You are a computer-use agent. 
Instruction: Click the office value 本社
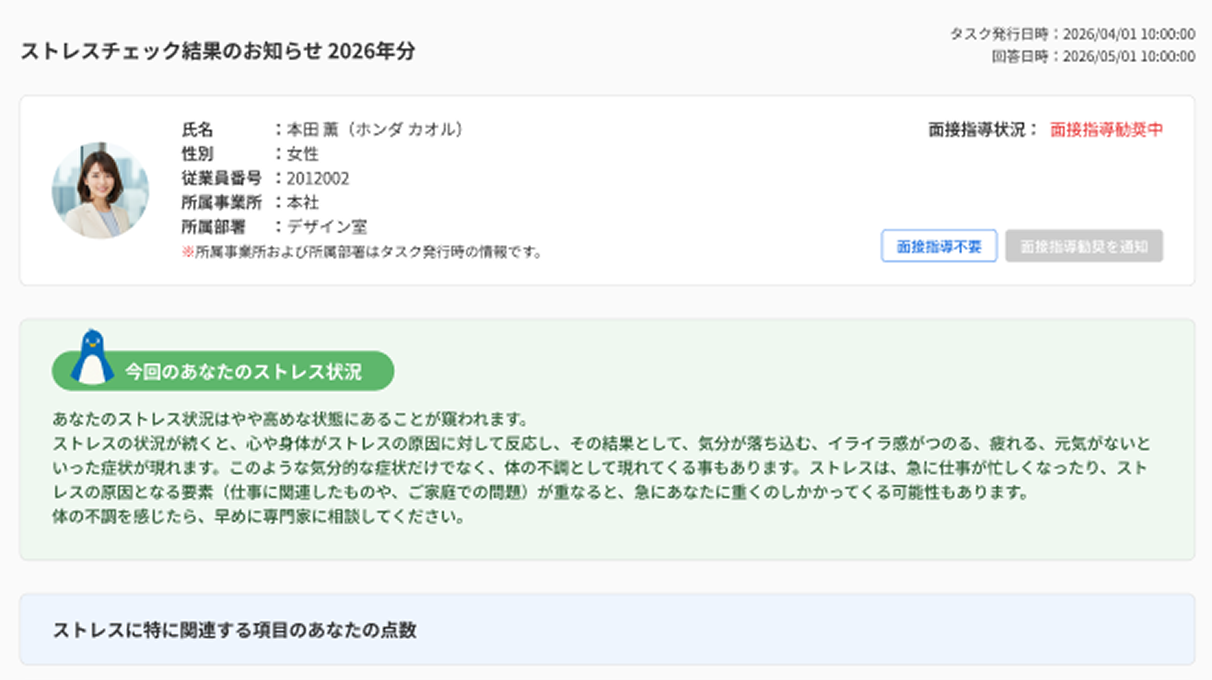303,203
